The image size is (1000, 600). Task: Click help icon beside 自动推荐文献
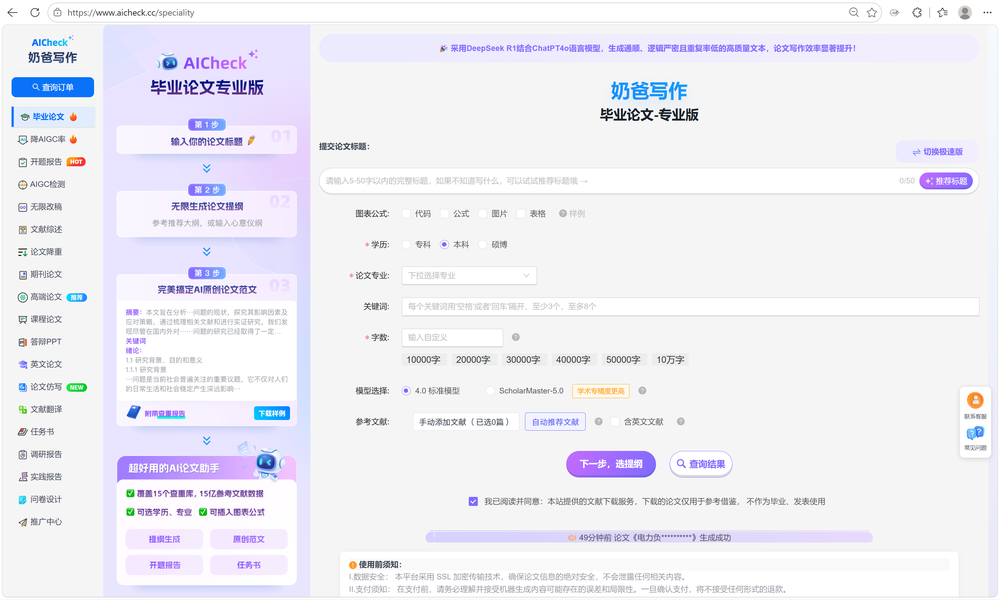[598, 421]
